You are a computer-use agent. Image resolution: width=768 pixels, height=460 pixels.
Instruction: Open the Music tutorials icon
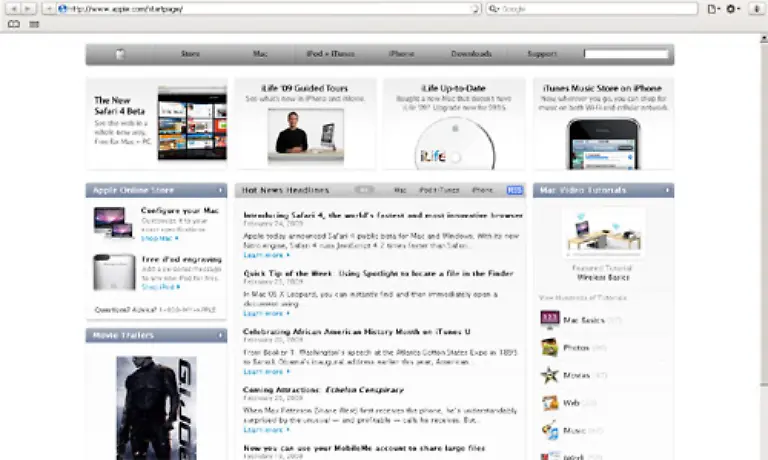tap(550, 431)
